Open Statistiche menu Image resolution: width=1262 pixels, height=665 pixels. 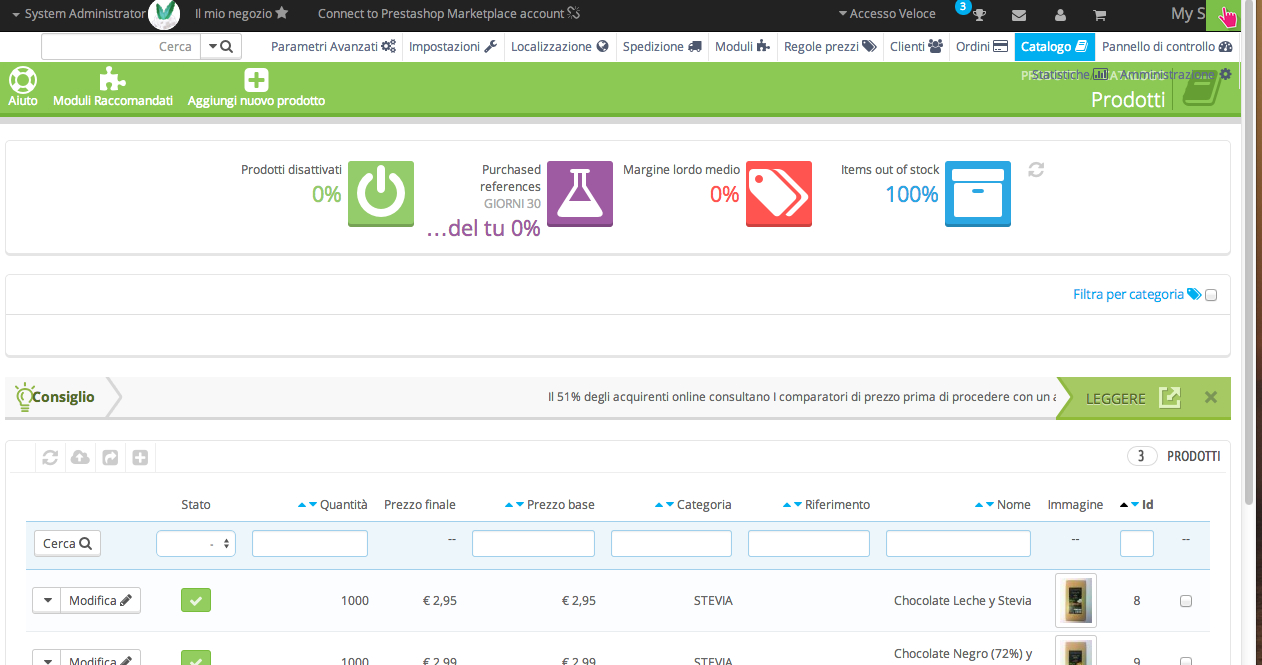point(1070,74)
